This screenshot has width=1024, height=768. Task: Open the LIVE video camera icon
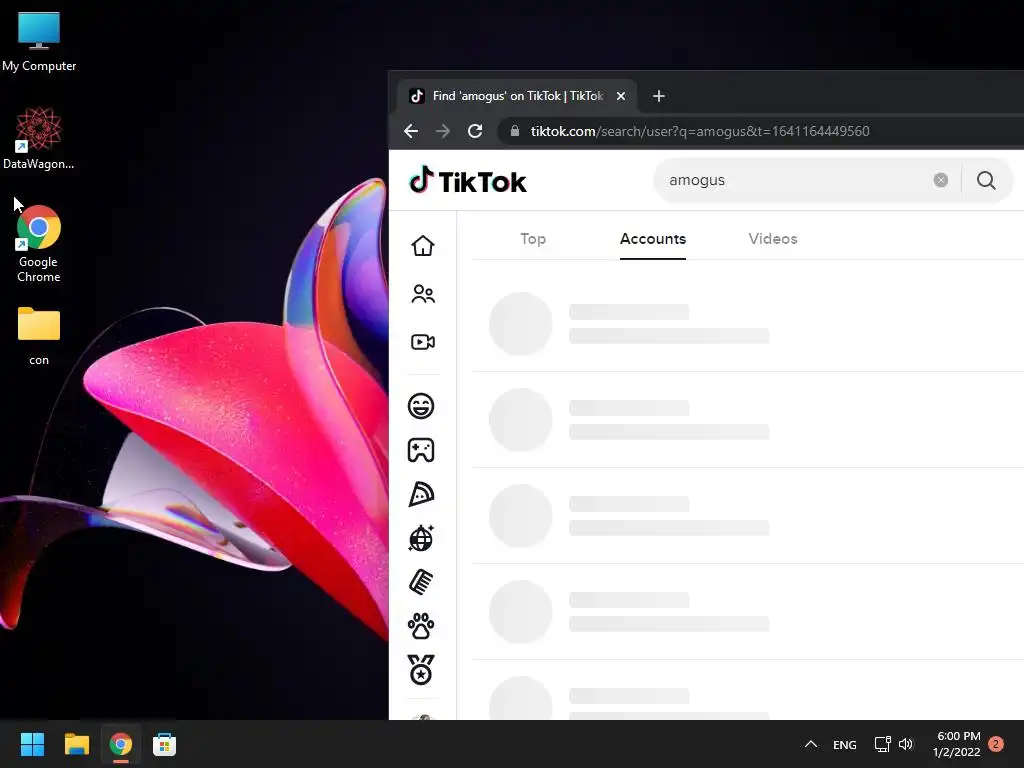423,342
